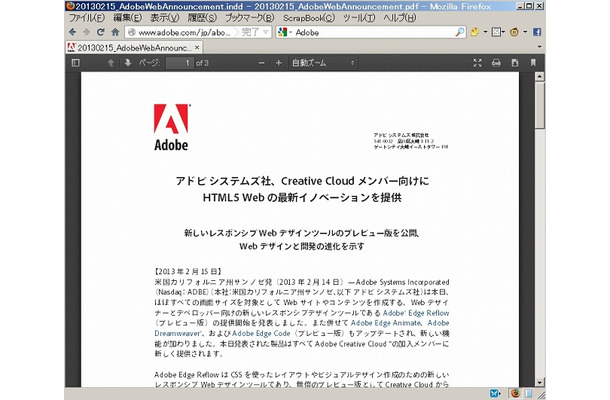The height and width of the screenshot is (400, 610).
Task: Open the home page
Action: coord(115,32)
